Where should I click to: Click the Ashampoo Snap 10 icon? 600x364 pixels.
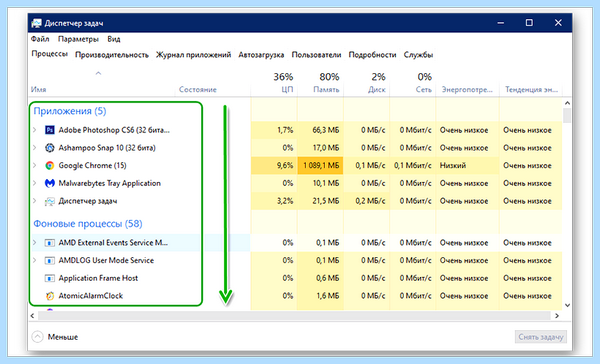[x=50, y=148]
